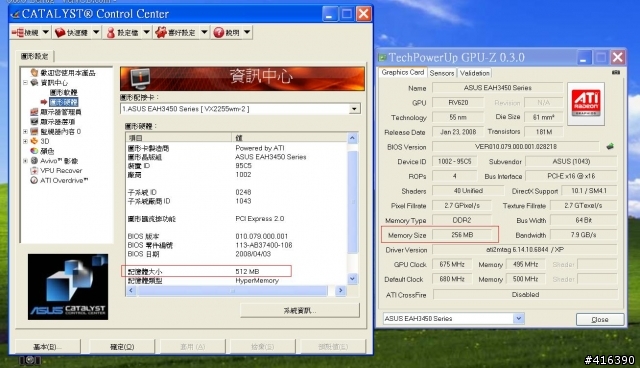Viewport: 640px width, 368px height.
Task: Open the 設定檔 toolbar dropdown arrow
Action: click(147, 32)
